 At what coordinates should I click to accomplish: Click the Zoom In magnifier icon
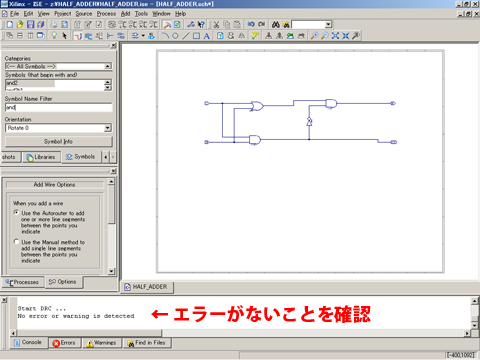pos(314,36)
